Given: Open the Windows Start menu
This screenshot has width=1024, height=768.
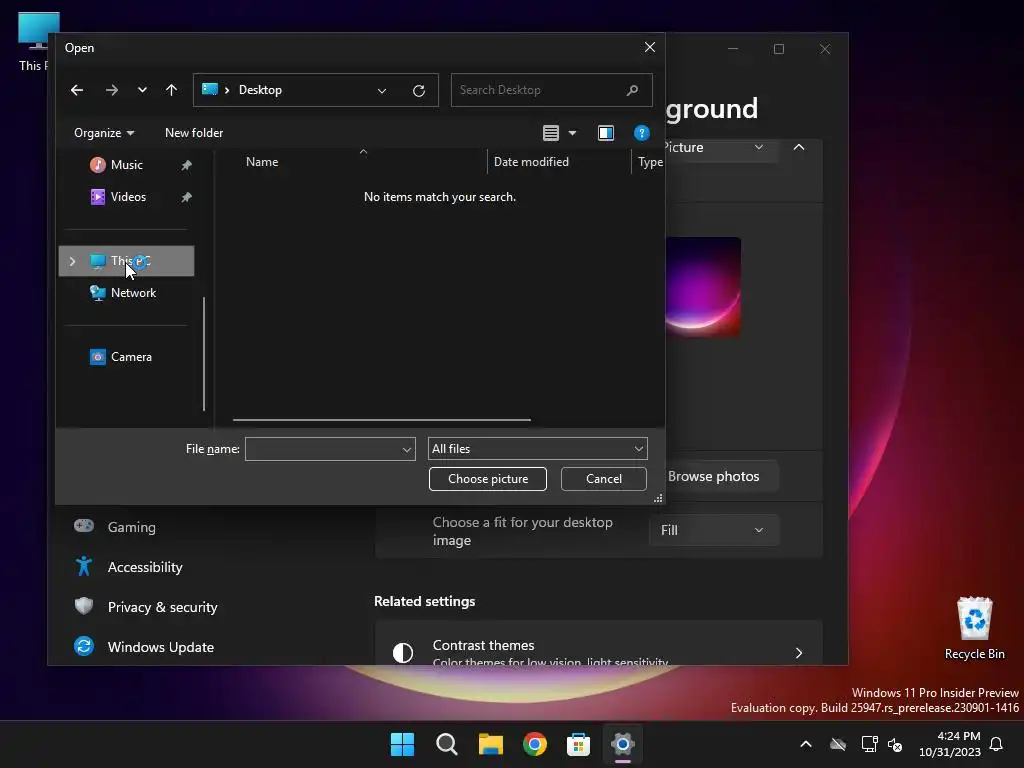Looking at the screenshot, I should tap(402, 744).
